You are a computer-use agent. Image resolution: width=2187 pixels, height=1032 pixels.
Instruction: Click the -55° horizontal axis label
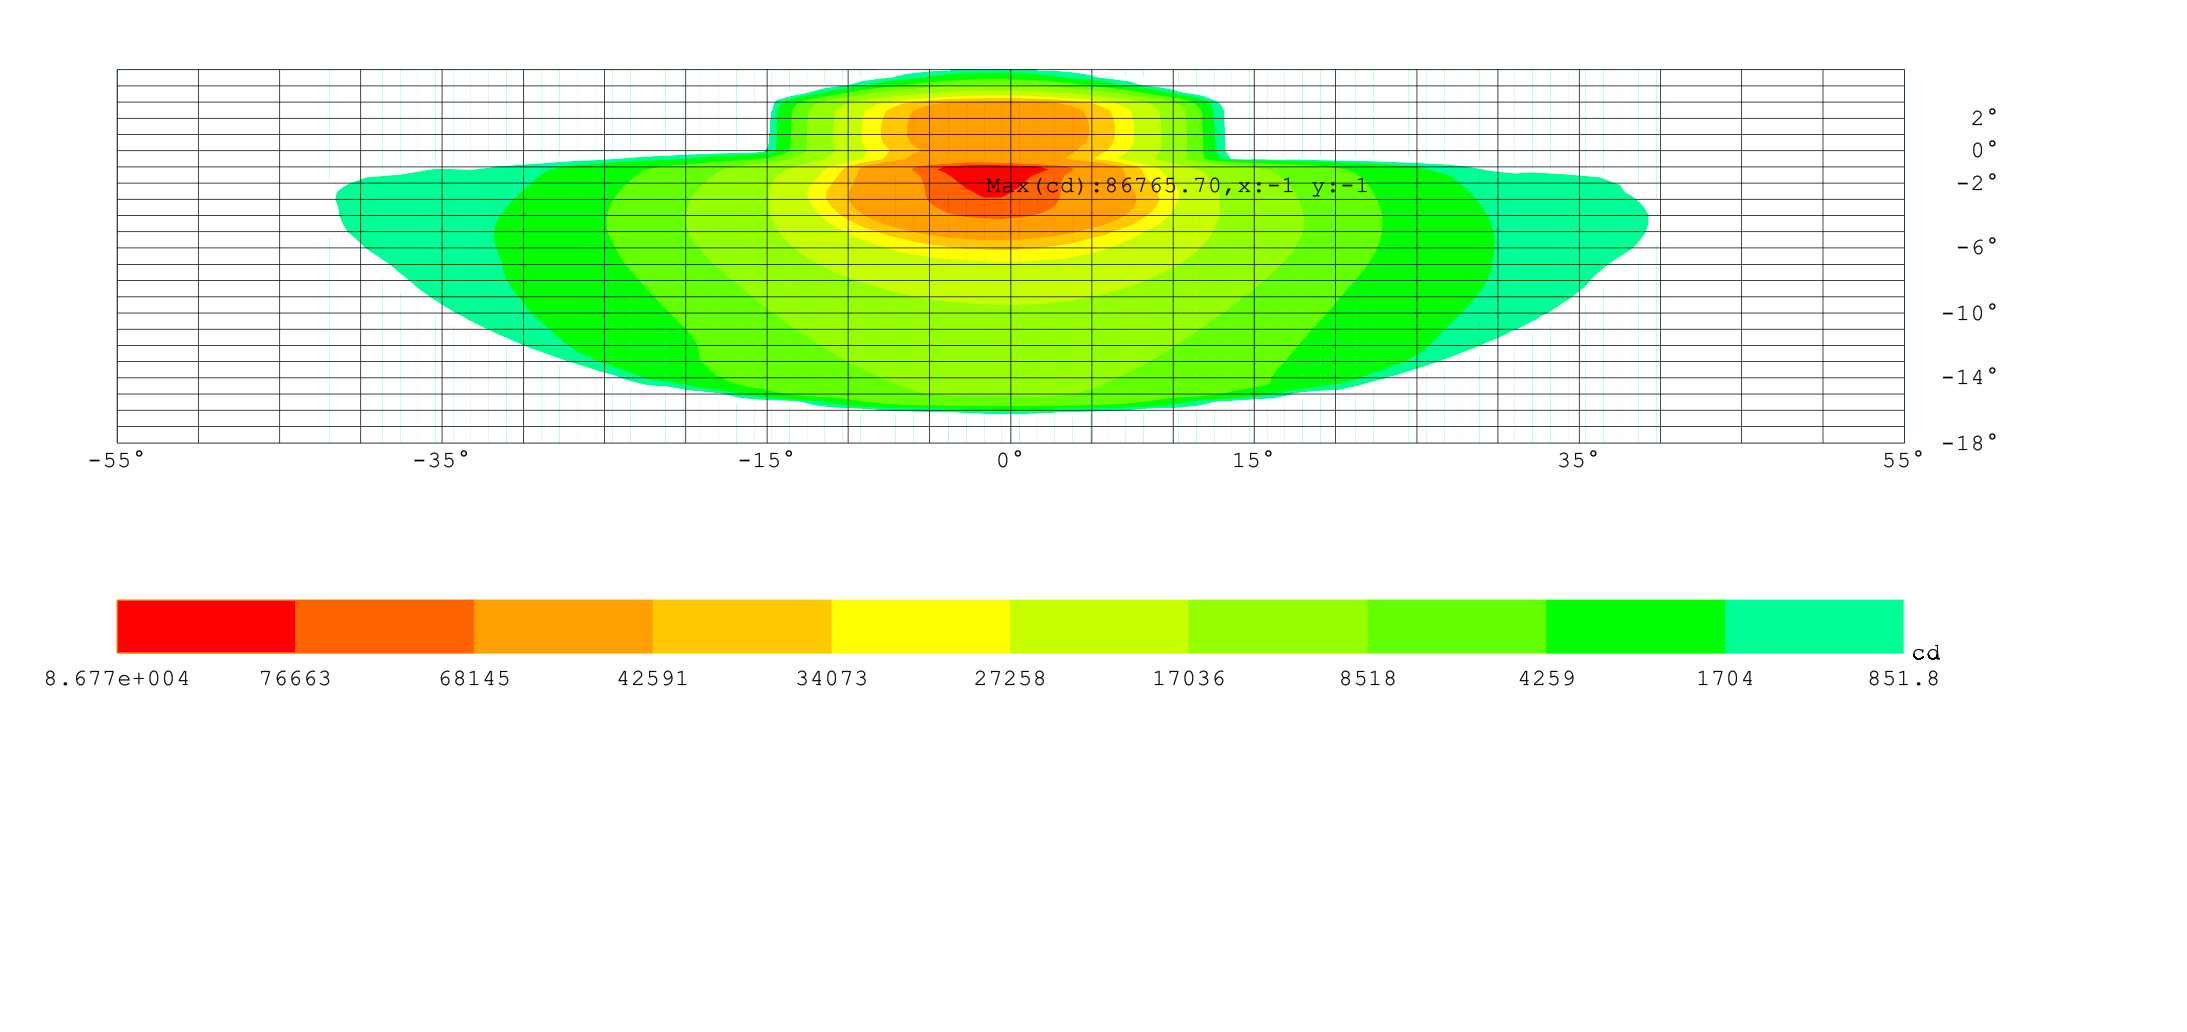coord(117,460)
